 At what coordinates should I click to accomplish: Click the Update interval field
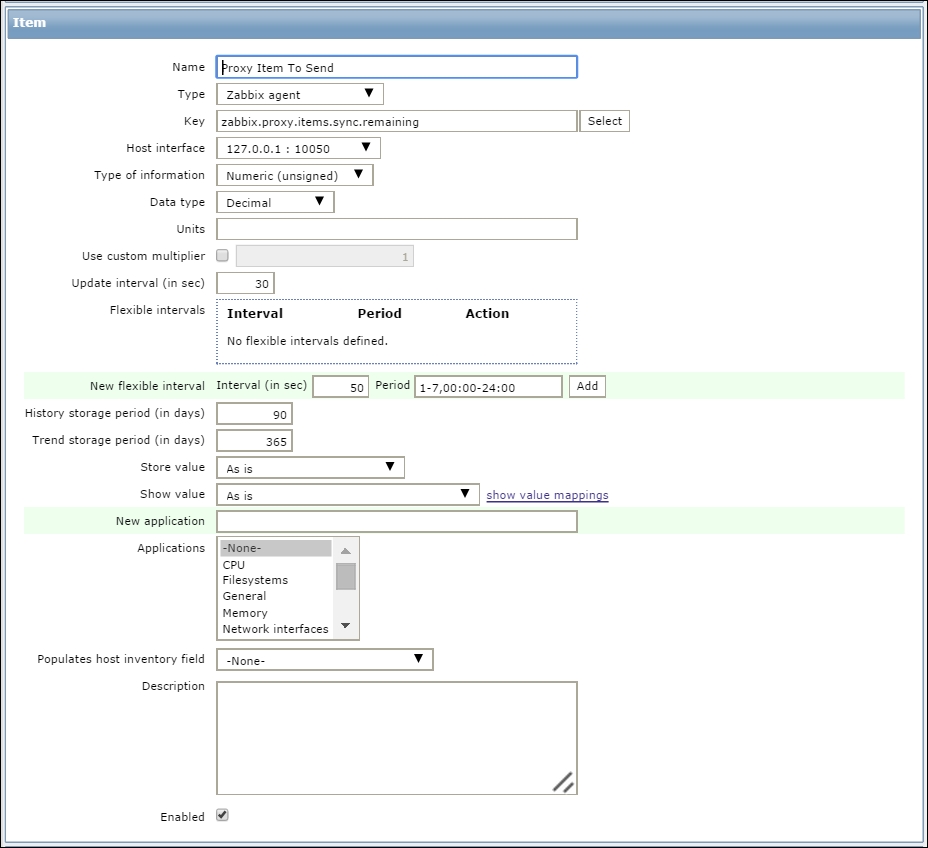tap(245, 284)
